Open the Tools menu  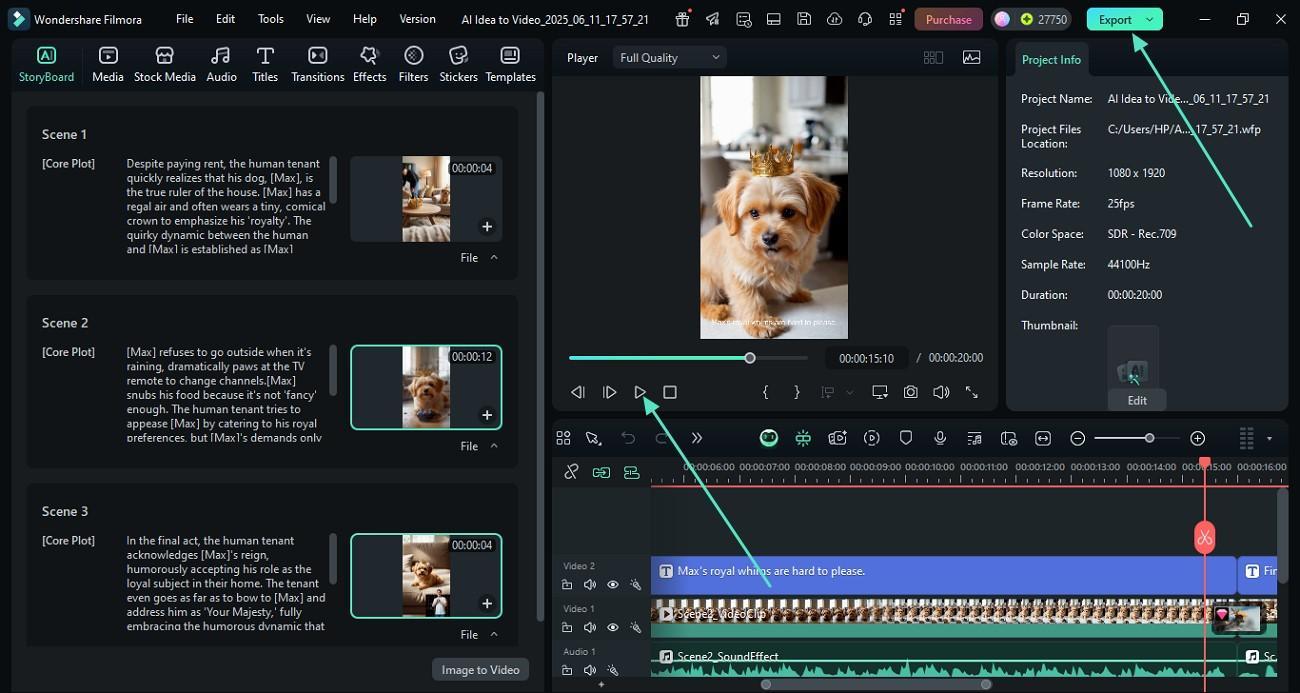[x=270, y=19]
